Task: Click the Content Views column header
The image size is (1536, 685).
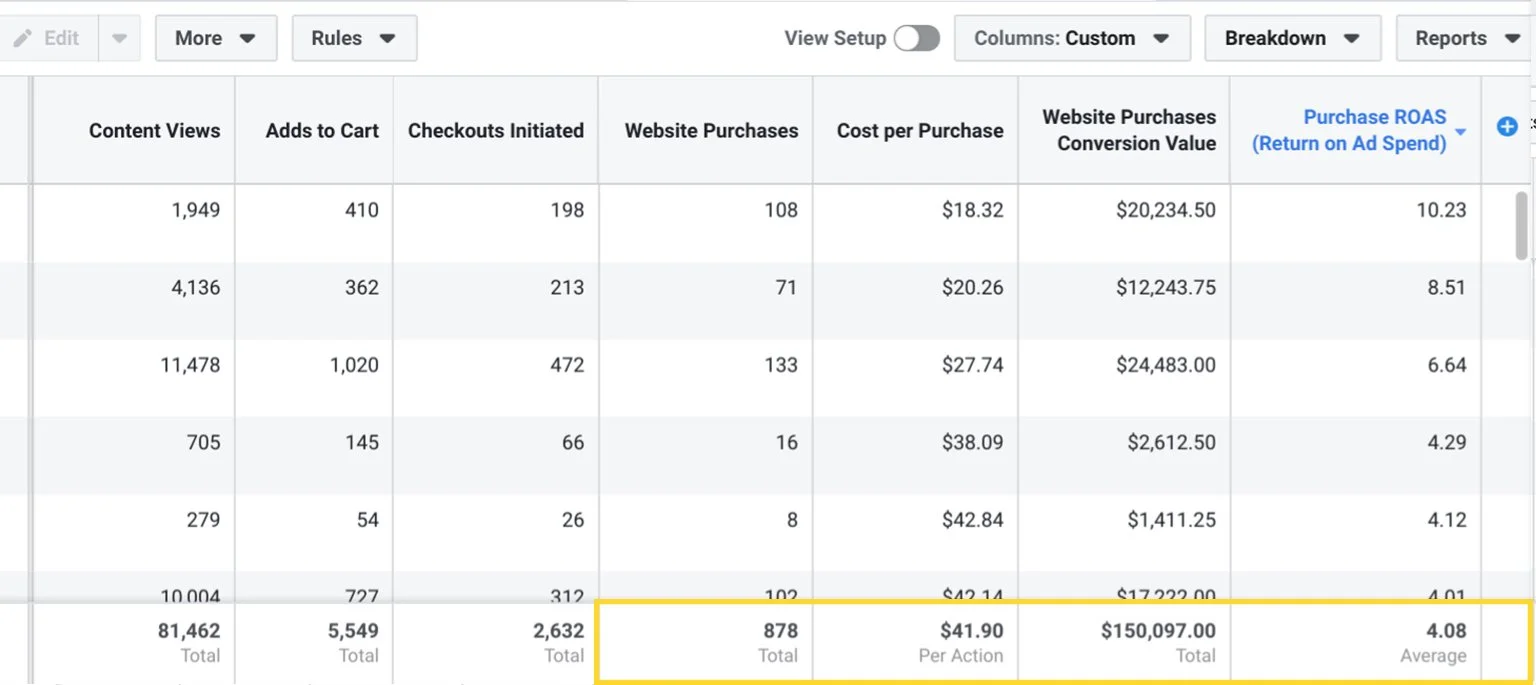Action: (154, 130)
